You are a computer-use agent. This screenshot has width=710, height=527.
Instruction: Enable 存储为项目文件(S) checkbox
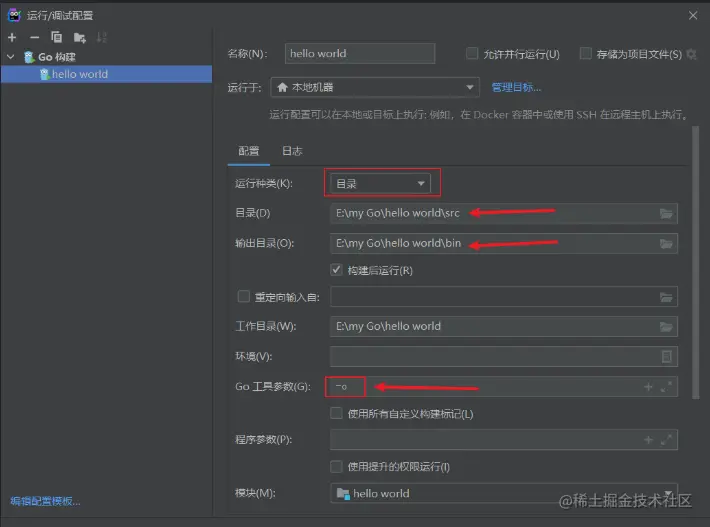[x=585, y=53]
